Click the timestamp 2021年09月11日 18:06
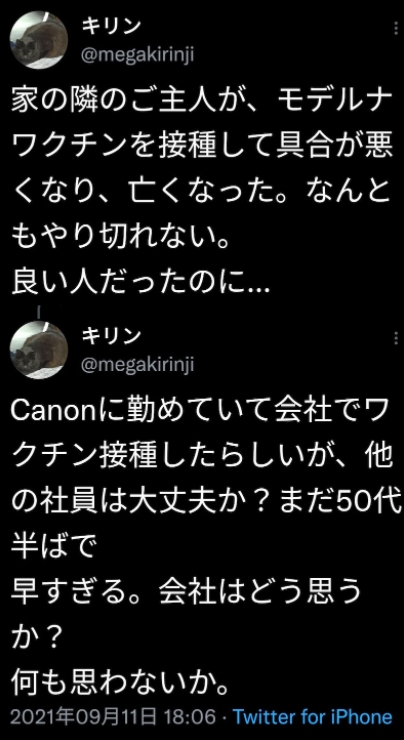Screen dimensions: 404x740 [113, 717]
